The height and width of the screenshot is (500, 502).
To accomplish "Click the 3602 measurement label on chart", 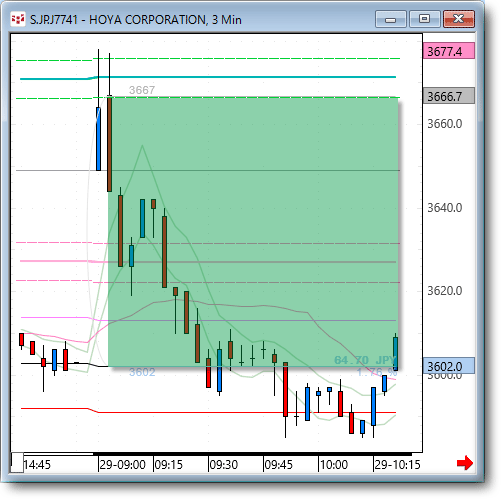I will tap(142, 372).
